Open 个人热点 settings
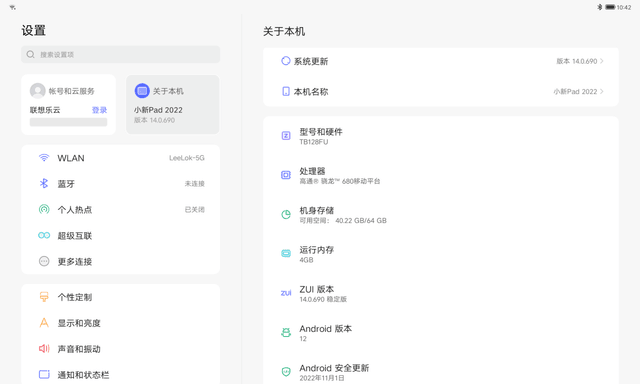 (120, 210)
